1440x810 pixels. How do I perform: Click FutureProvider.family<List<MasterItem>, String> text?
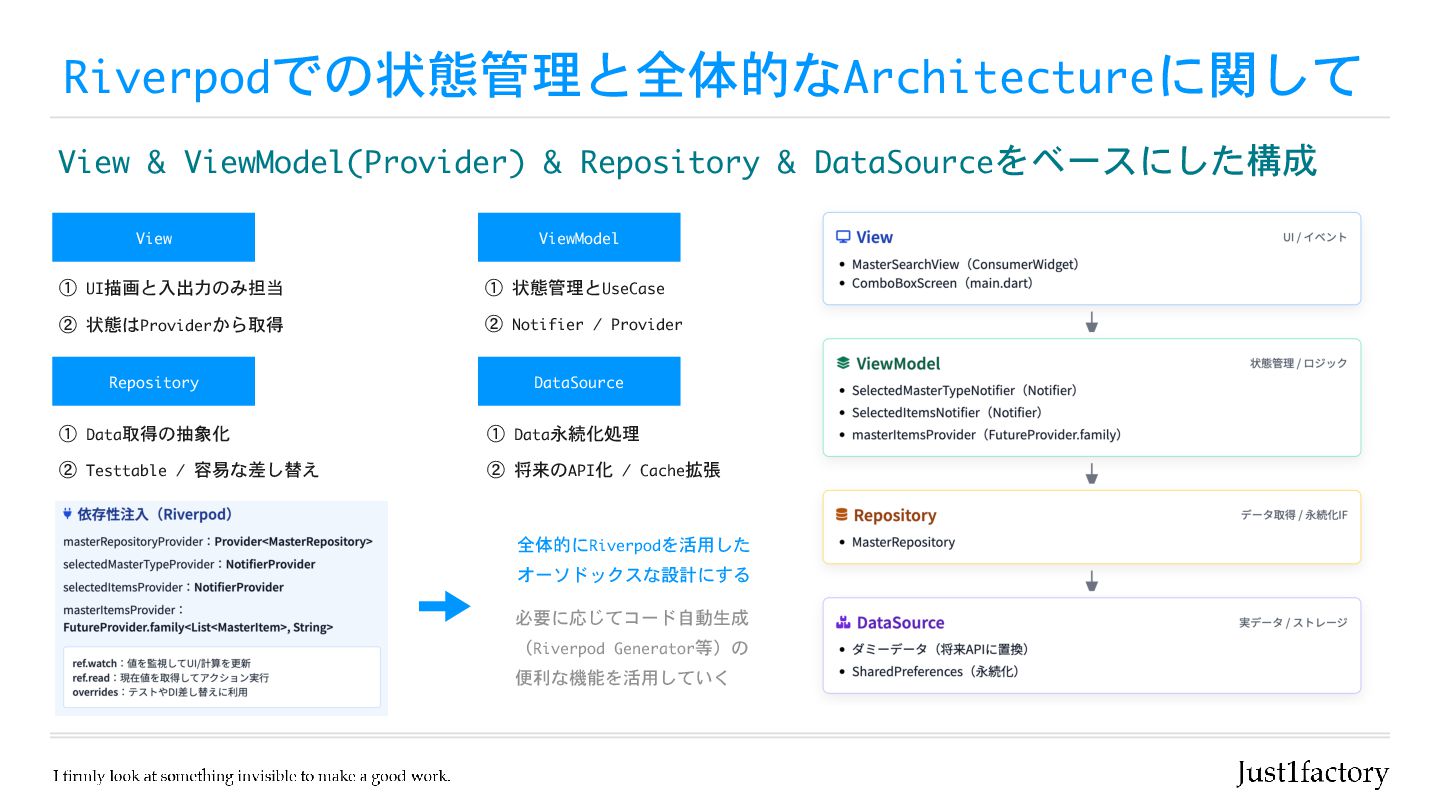coord(198,628)
